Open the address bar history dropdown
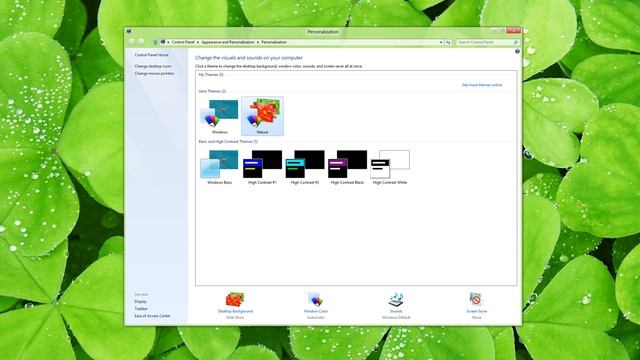The height and width of the screenshot is (360, 640). (x=441, y=42)
